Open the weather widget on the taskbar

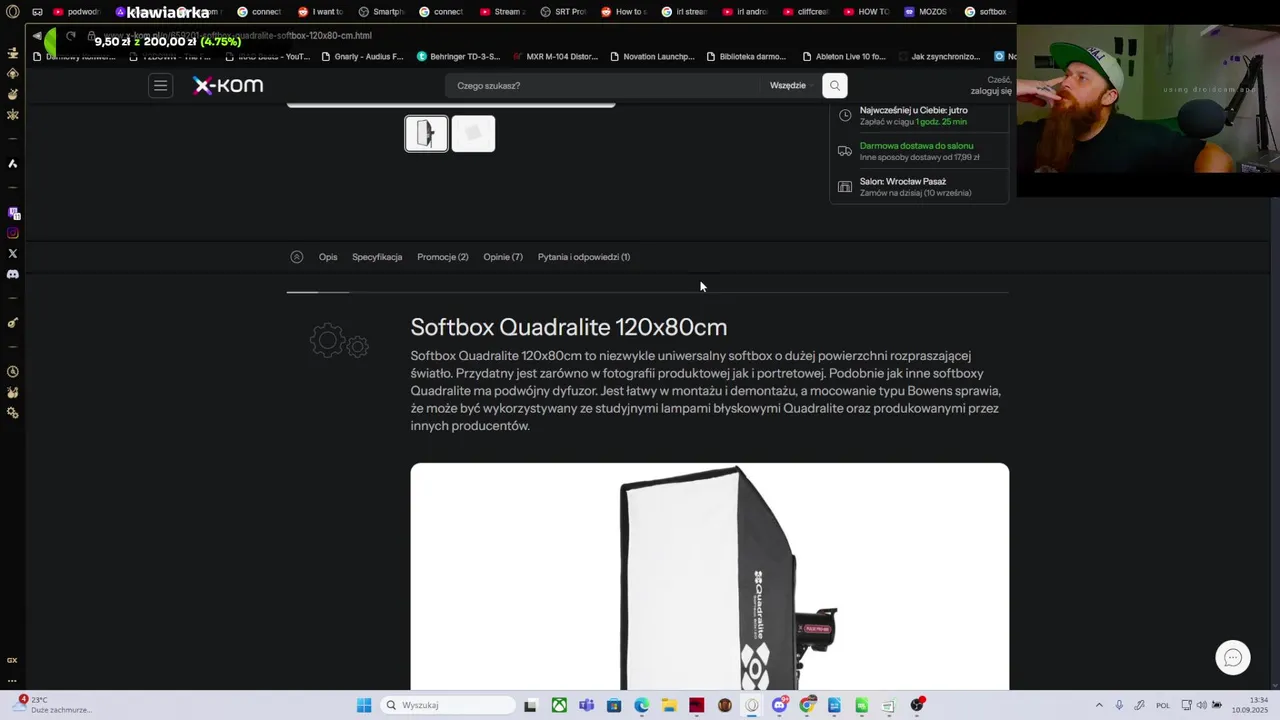52,705
